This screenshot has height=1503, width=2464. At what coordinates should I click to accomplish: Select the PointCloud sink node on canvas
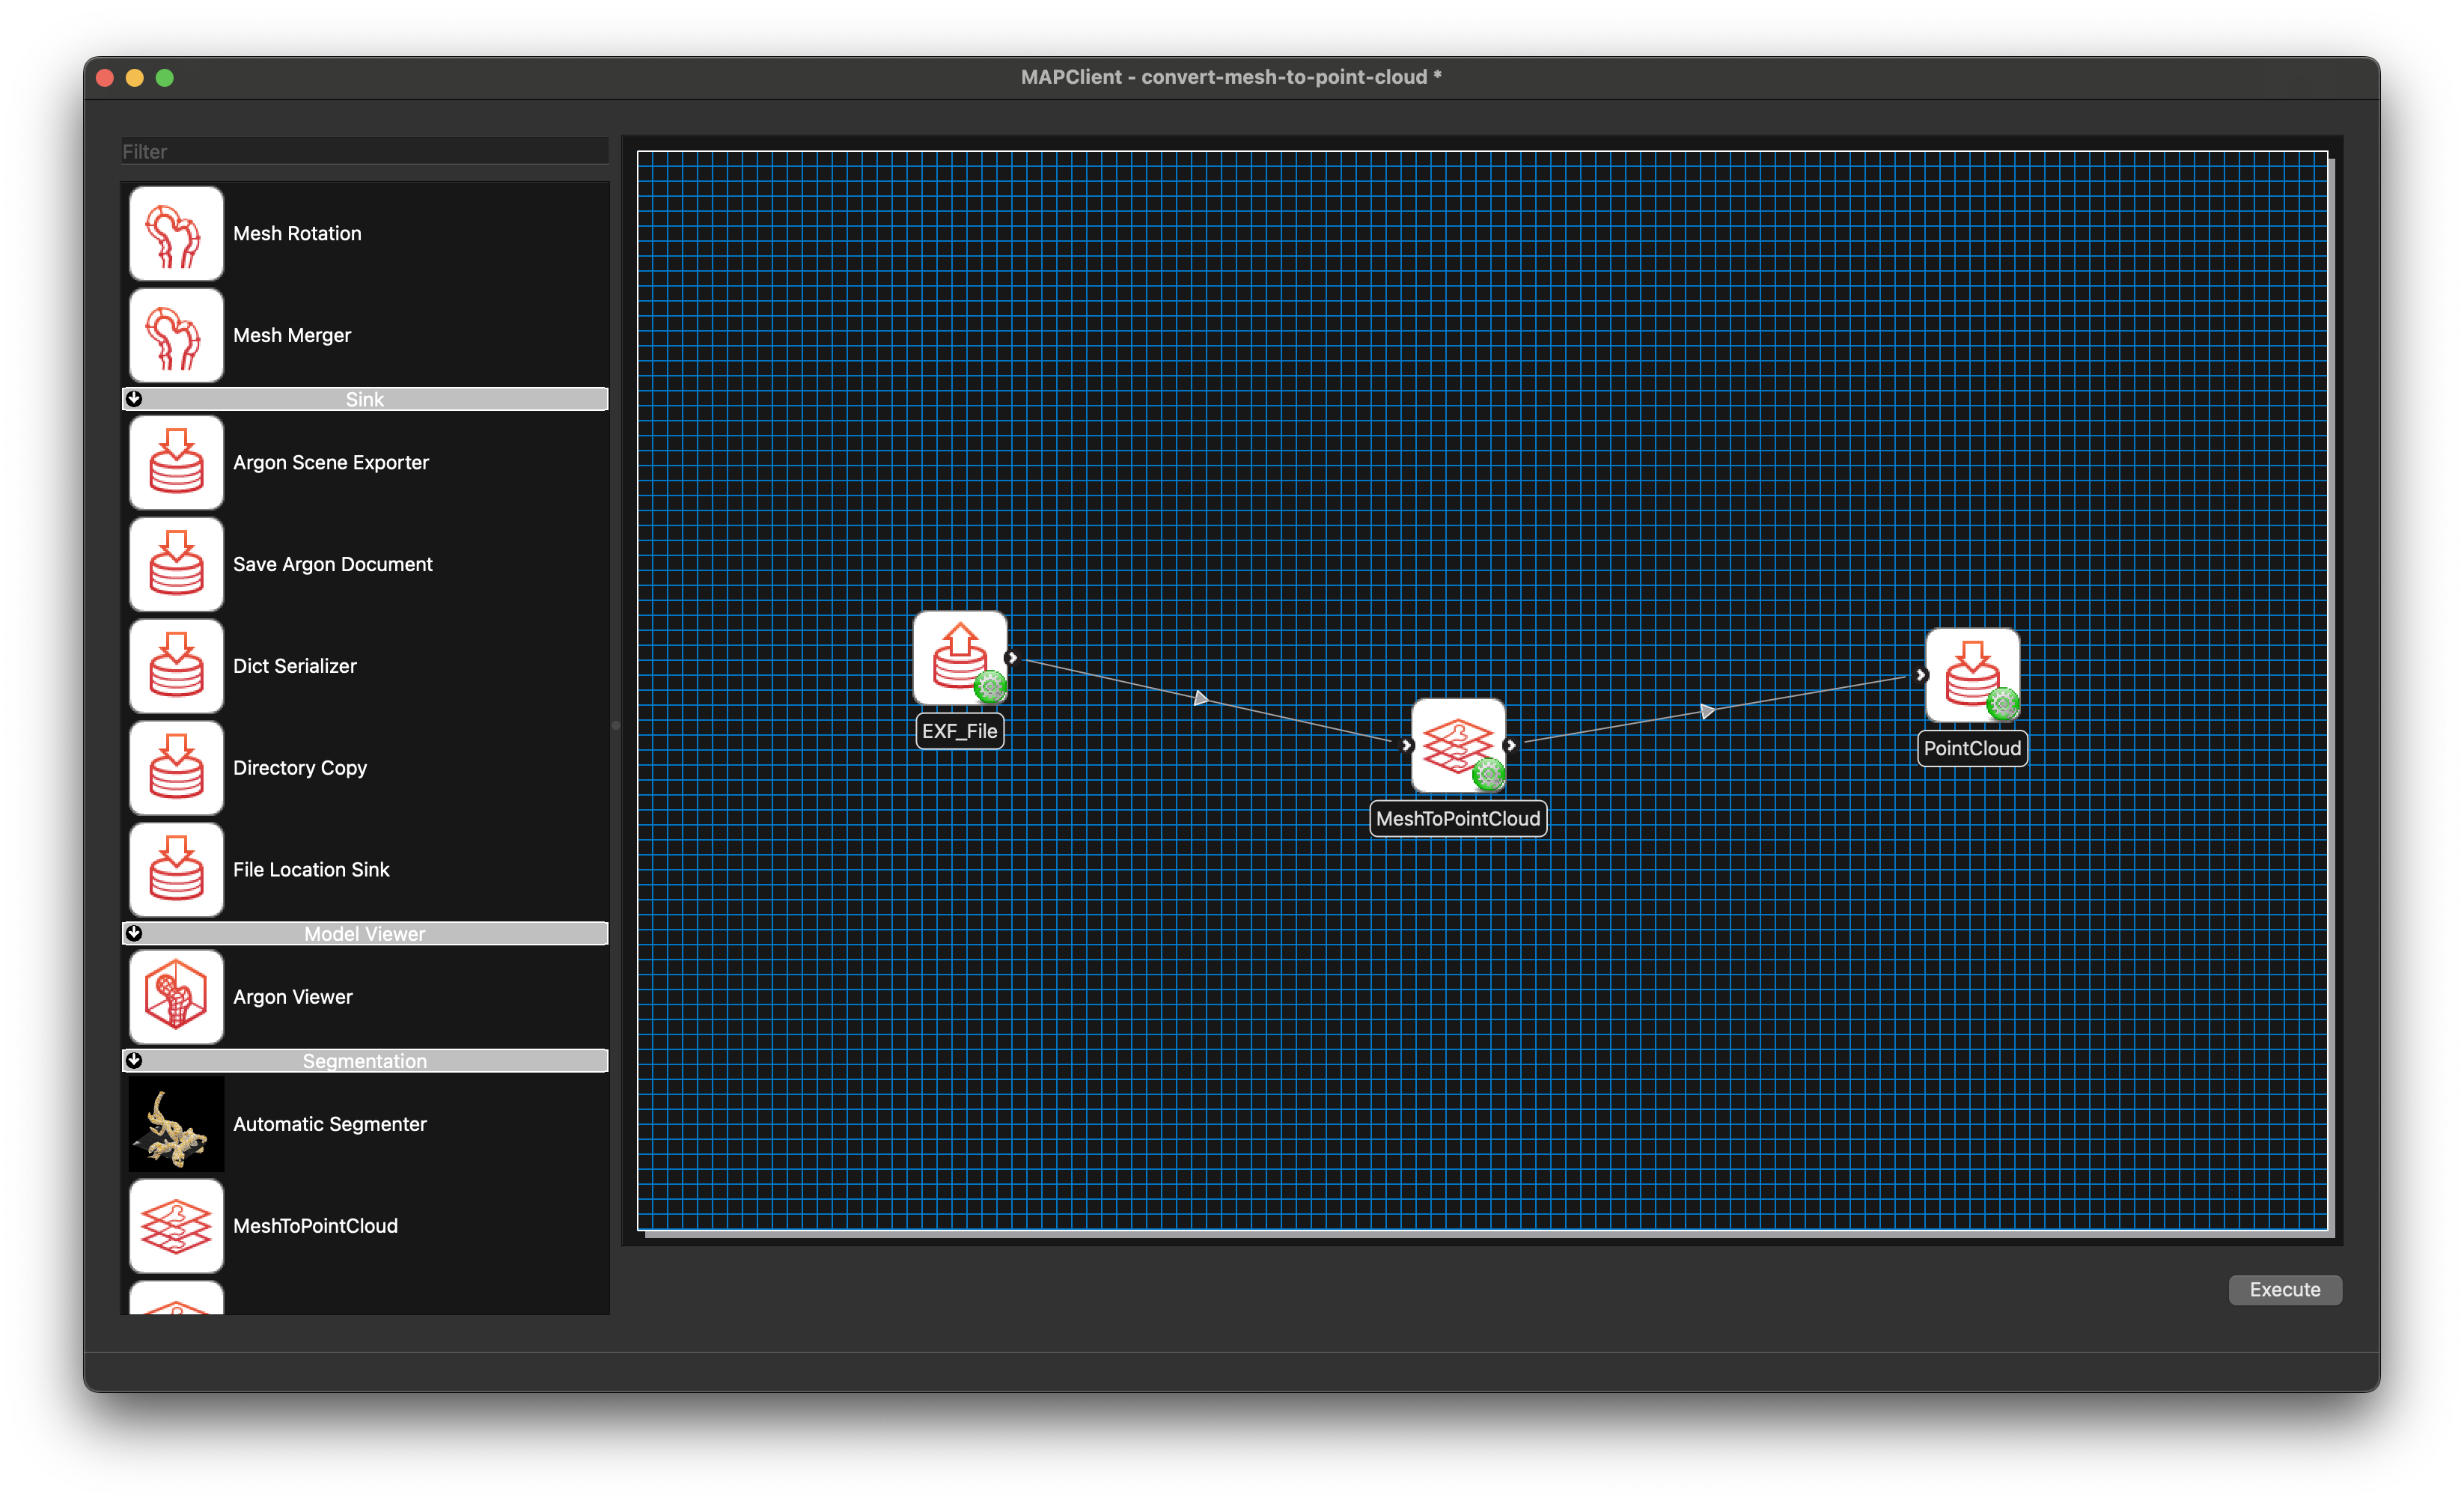coord(1972,675)
